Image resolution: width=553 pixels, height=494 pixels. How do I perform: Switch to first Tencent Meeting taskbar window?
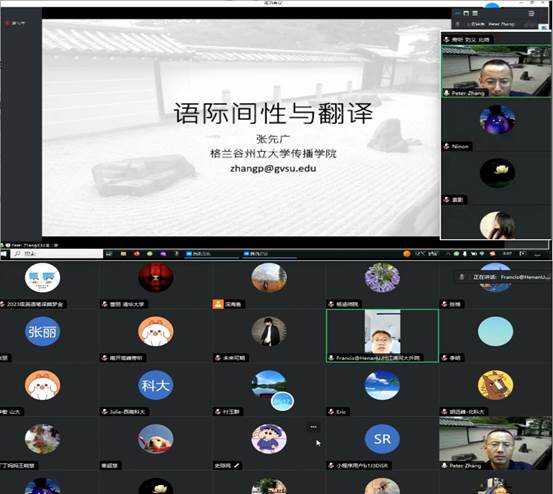212,254
